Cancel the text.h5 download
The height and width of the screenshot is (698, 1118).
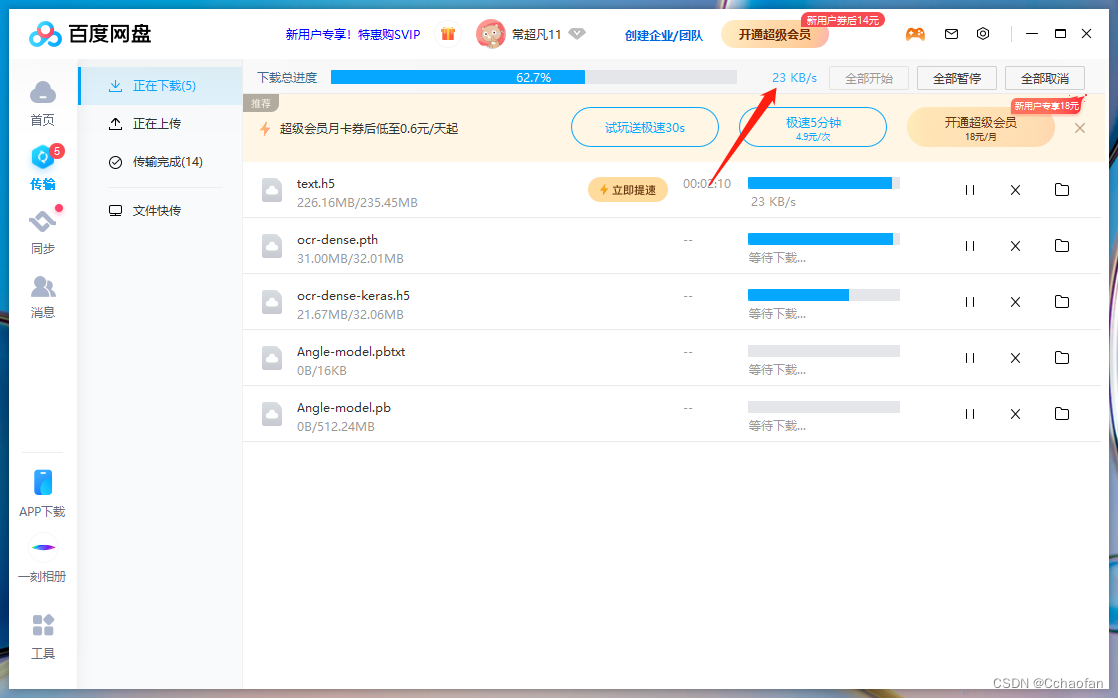pos(1015,190)
